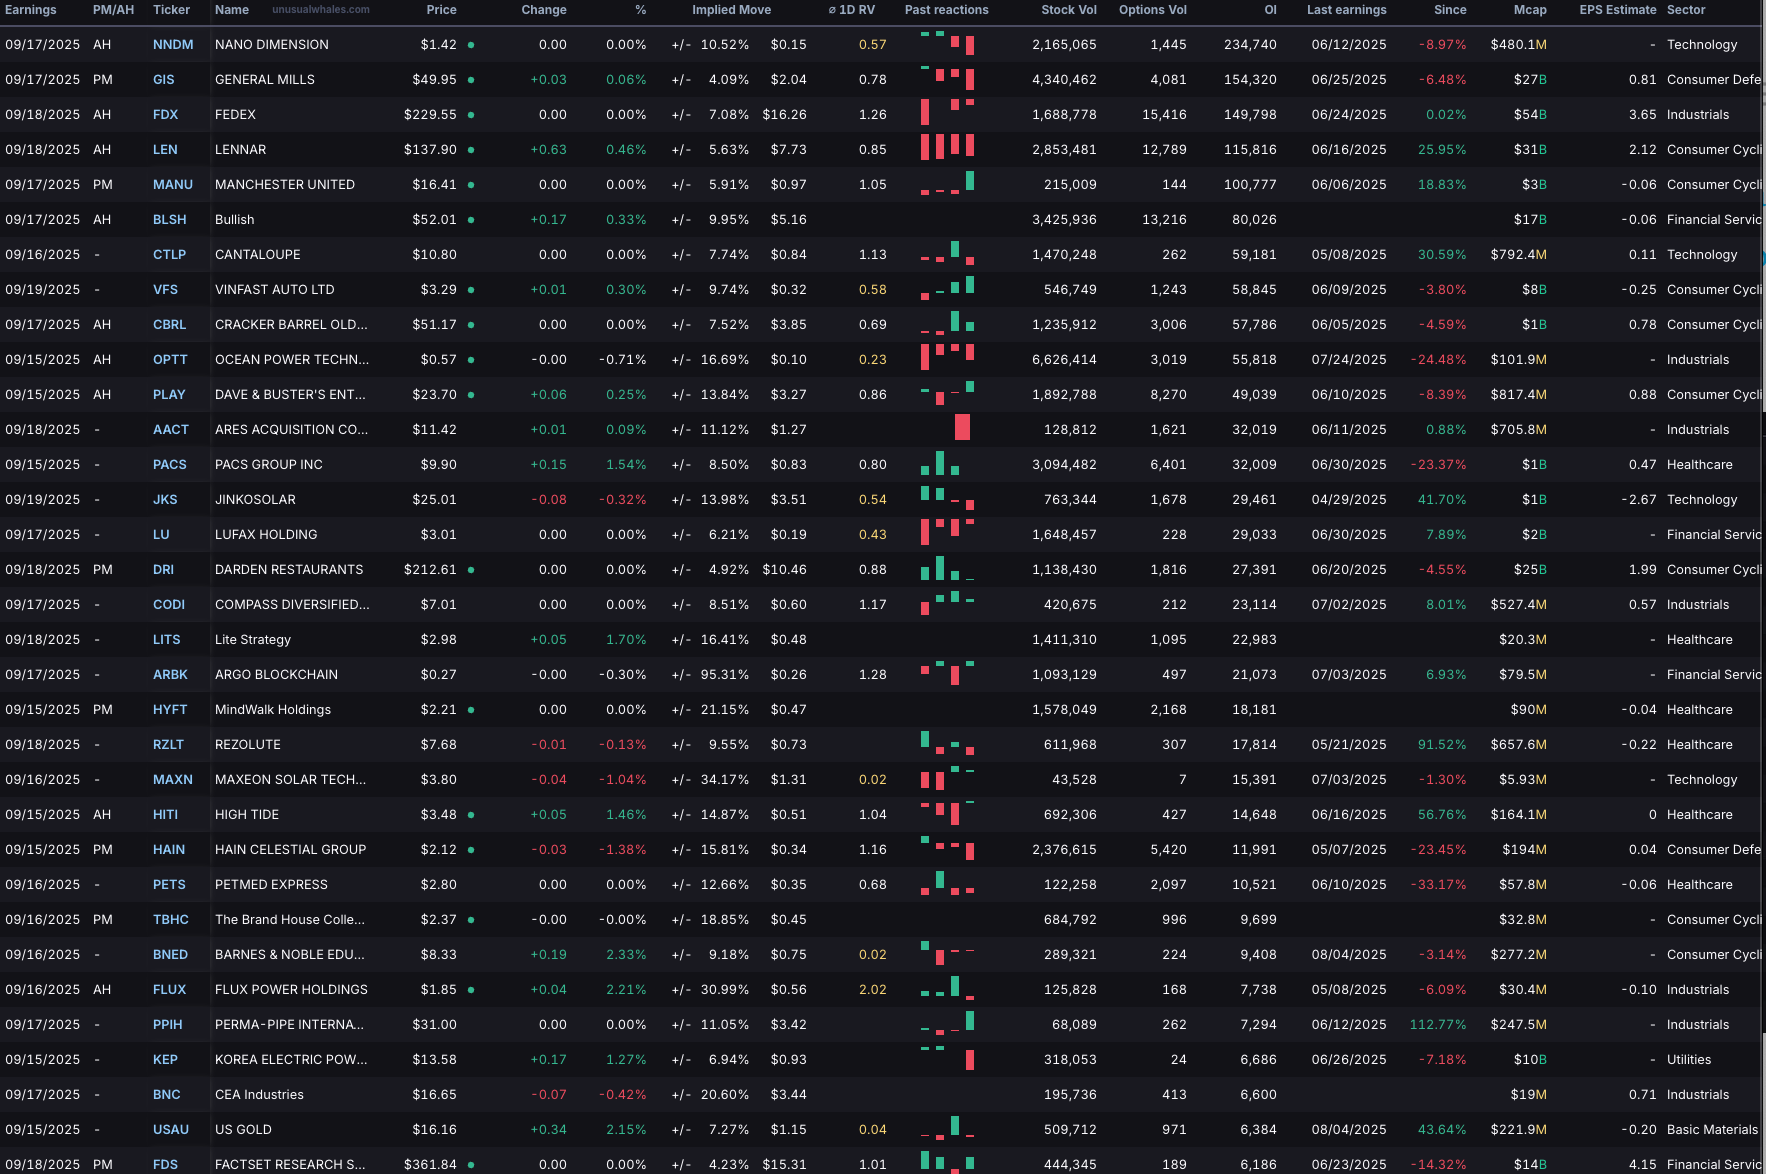Select HAIN CELESTIAL GROUP name

[x=291, y=850]
